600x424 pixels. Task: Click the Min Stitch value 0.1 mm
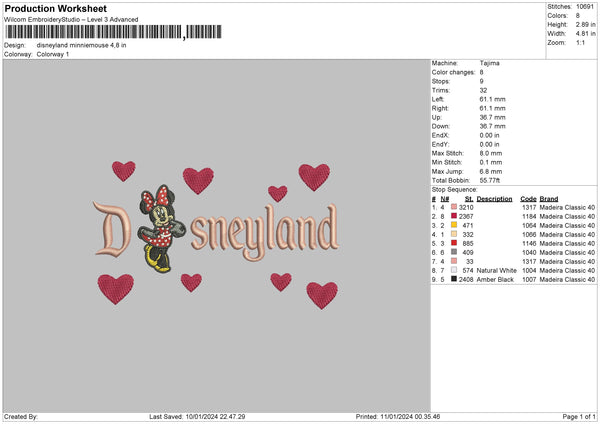491,162
